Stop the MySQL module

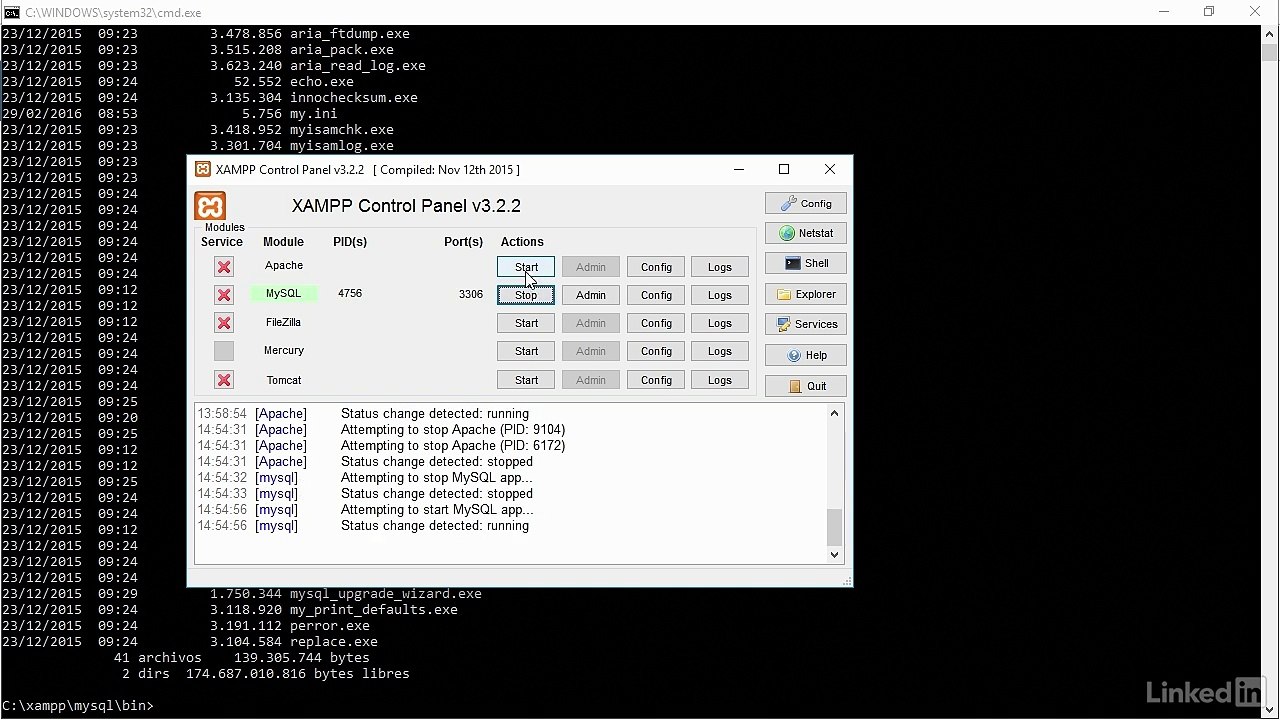pos(526,295)
